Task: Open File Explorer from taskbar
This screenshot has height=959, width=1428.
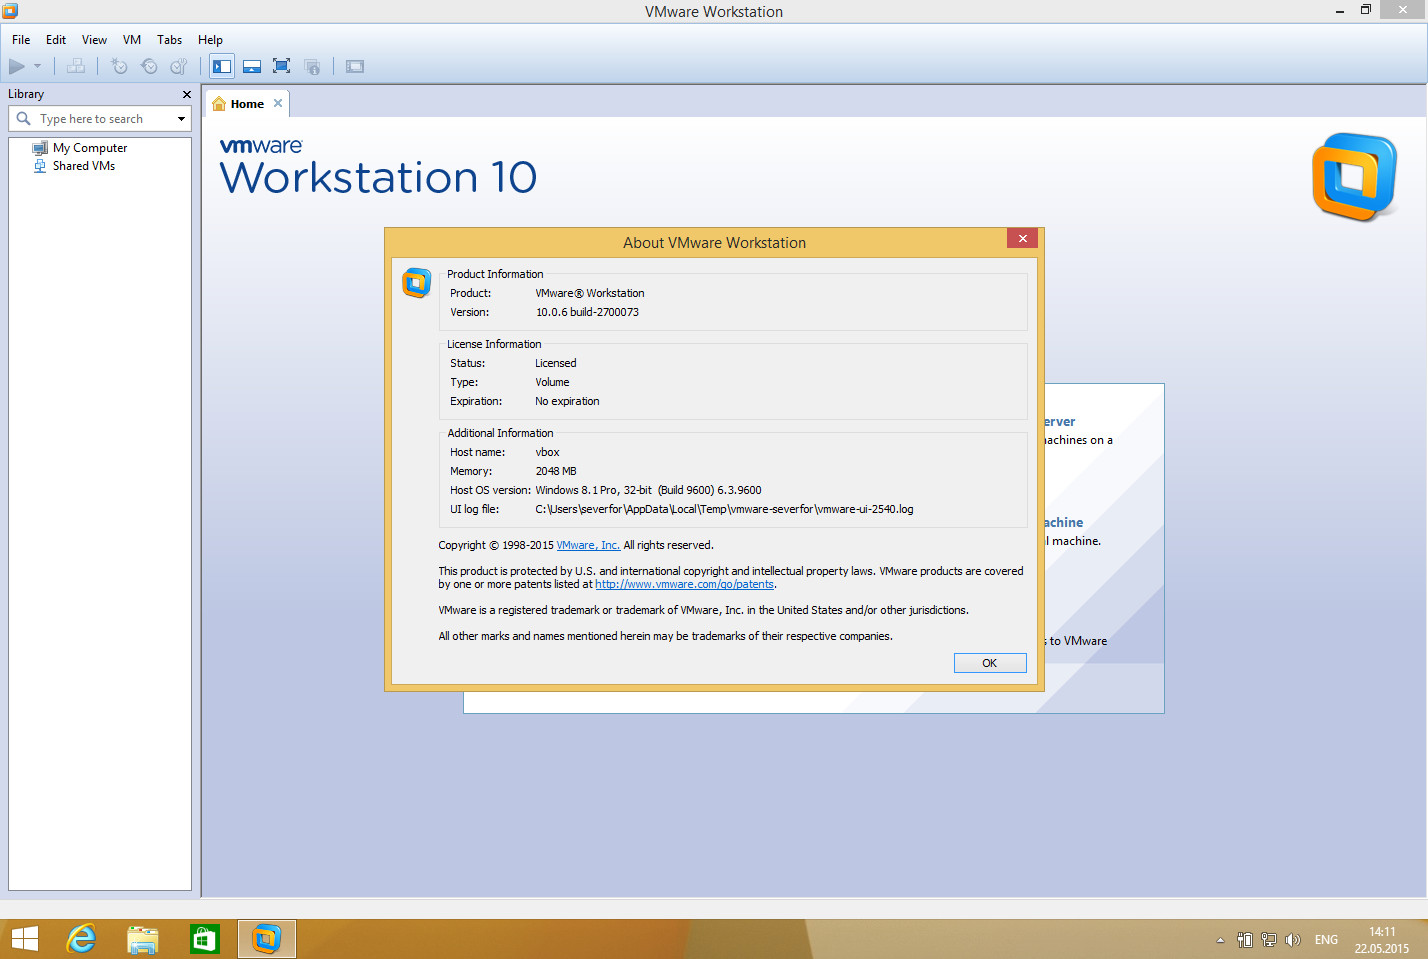Action: click(143, 939)
